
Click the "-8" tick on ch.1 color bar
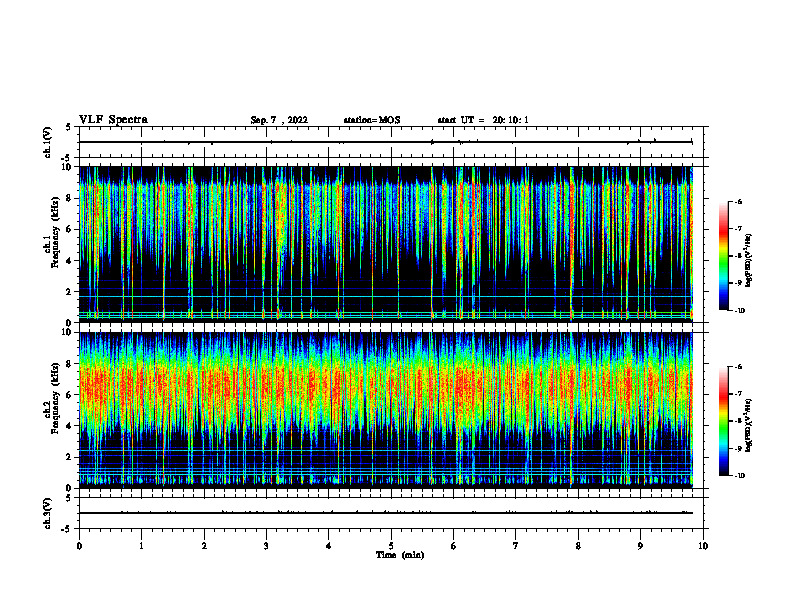point(738,256)
